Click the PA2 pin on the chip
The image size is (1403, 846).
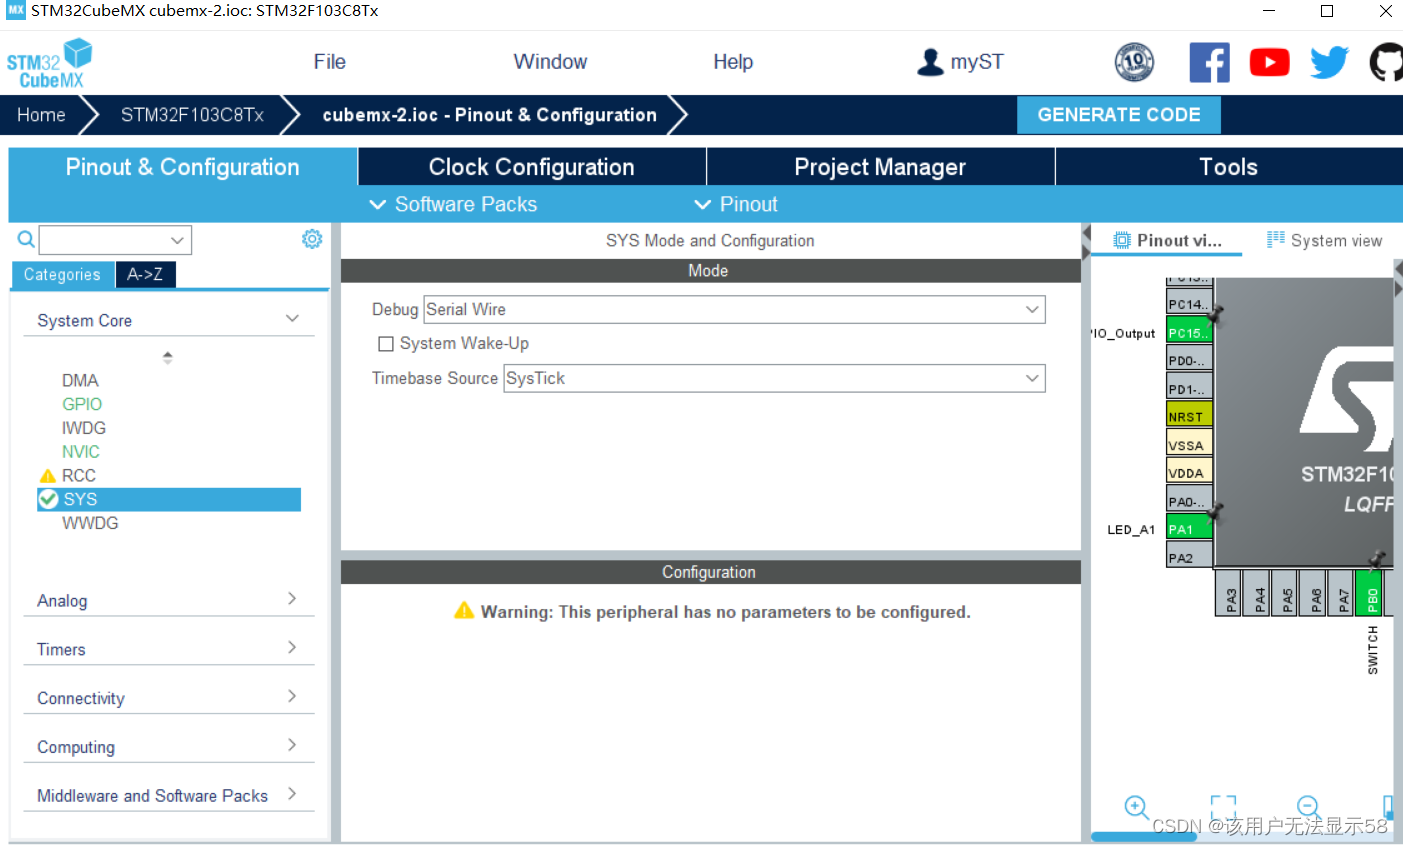1190,557
